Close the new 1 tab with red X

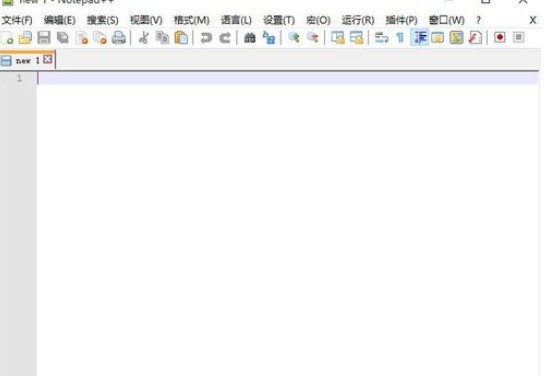pyautogui.click(x=48, y=60)
